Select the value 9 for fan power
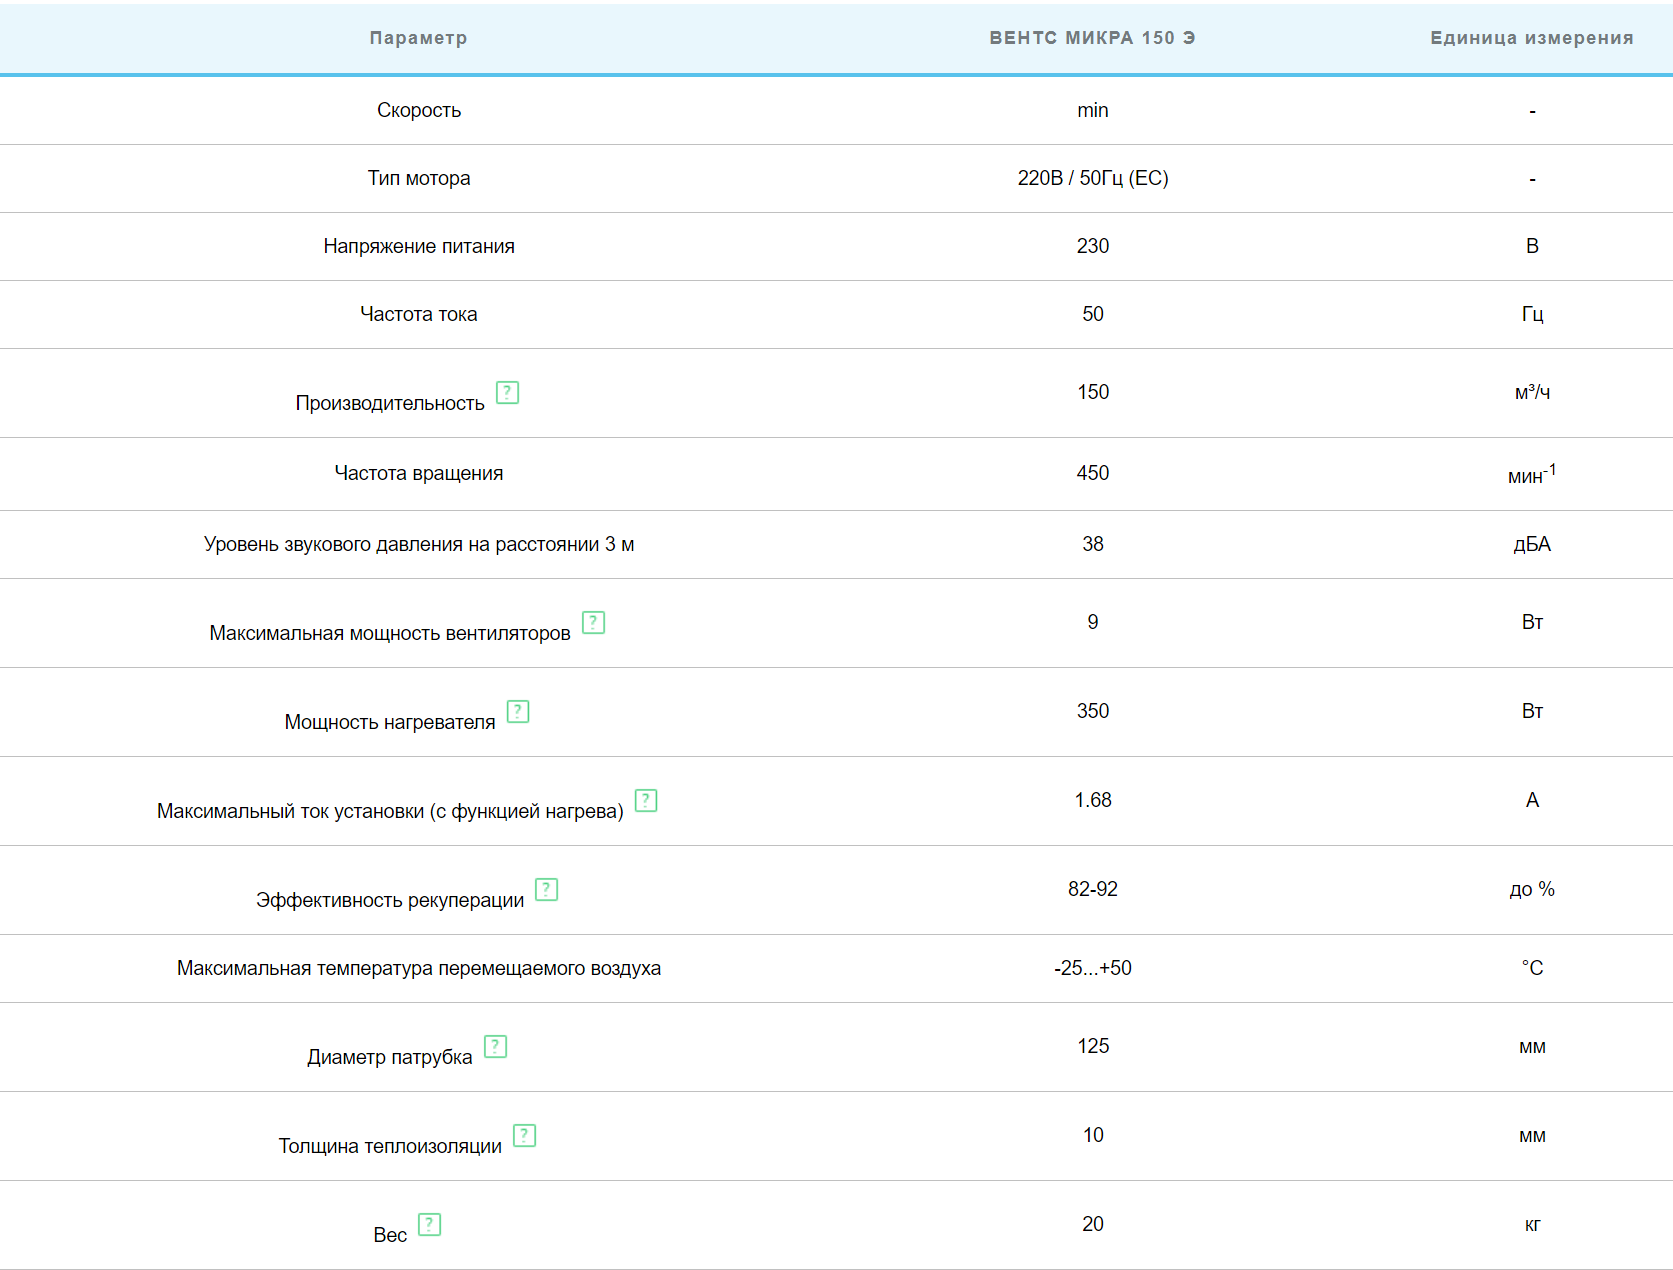 click(1093, 622)
